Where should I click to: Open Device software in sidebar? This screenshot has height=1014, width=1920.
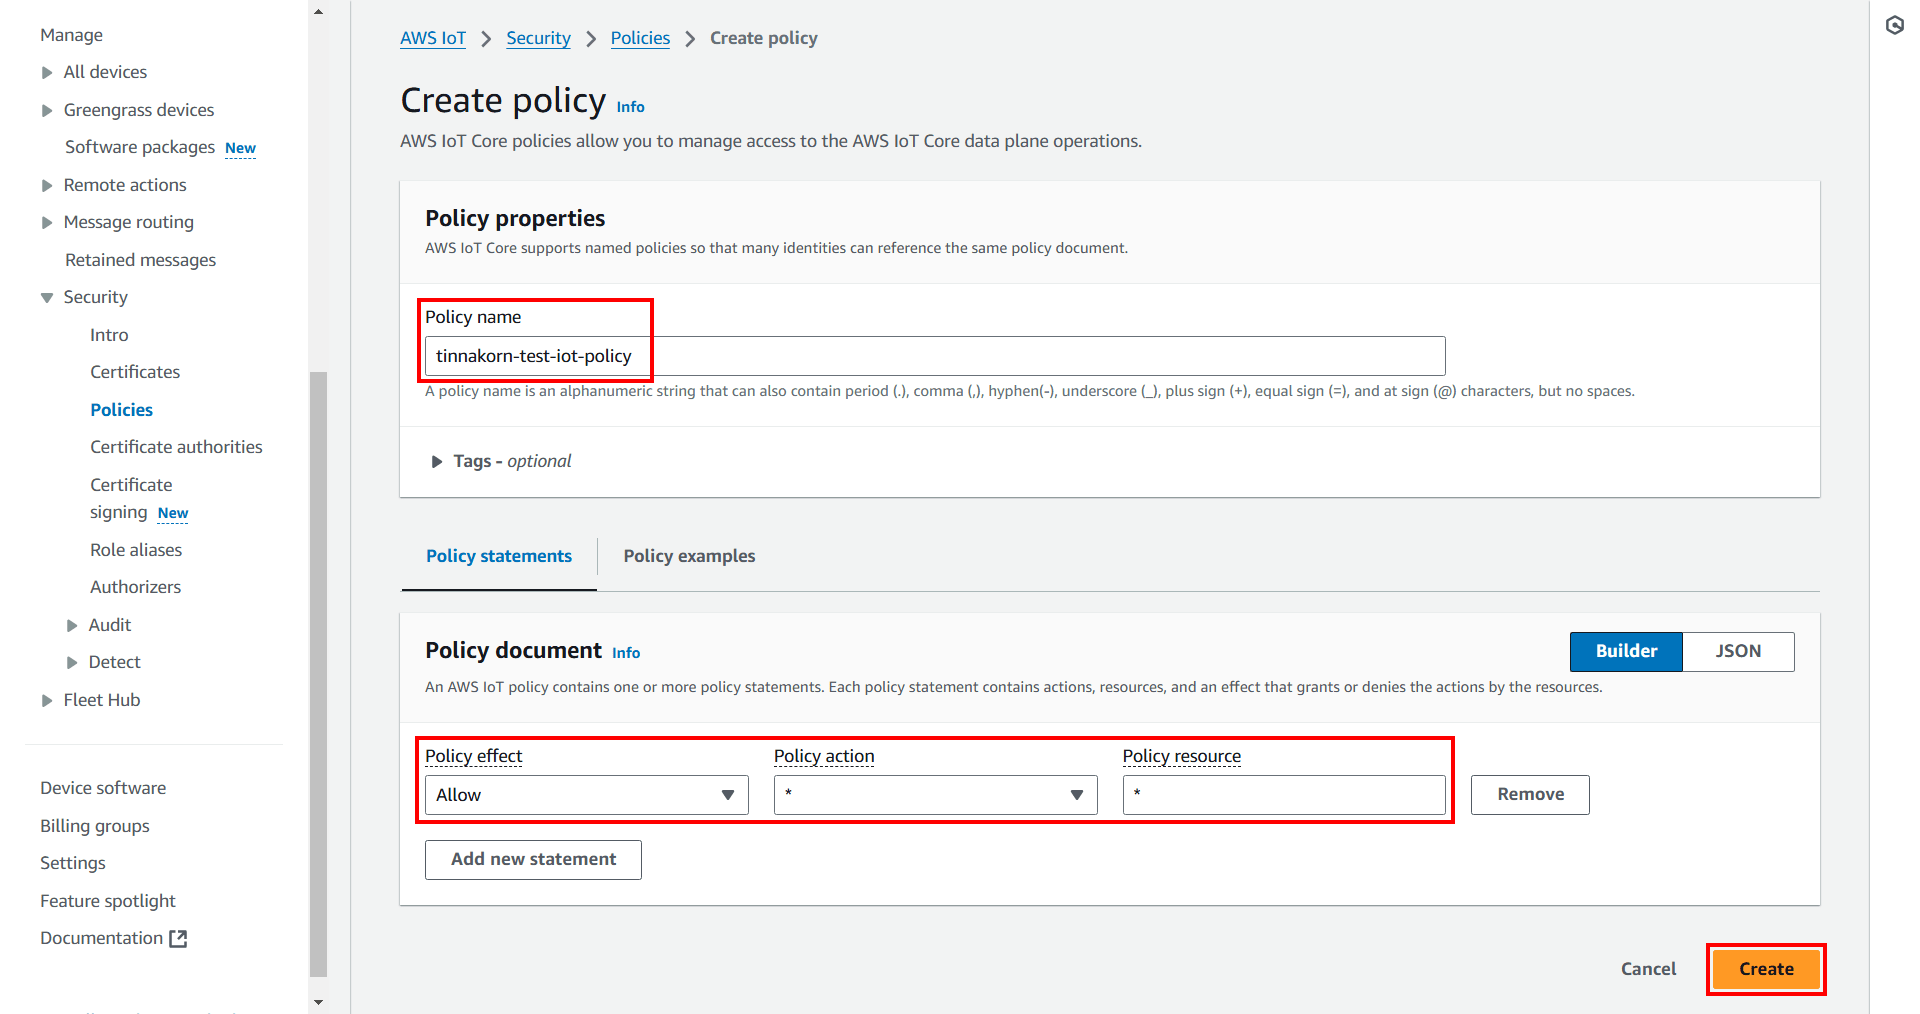pos(103,788)
